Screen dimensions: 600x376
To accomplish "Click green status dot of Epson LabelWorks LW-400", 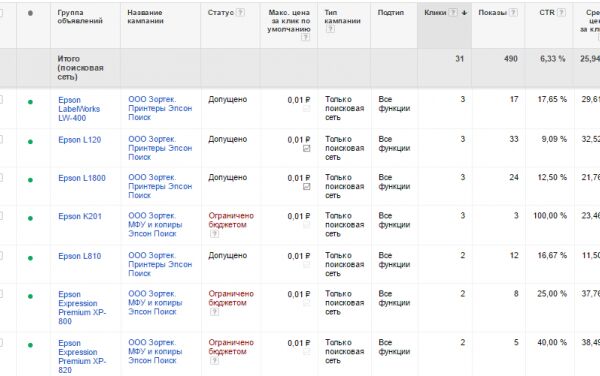I will pos(30,102).
